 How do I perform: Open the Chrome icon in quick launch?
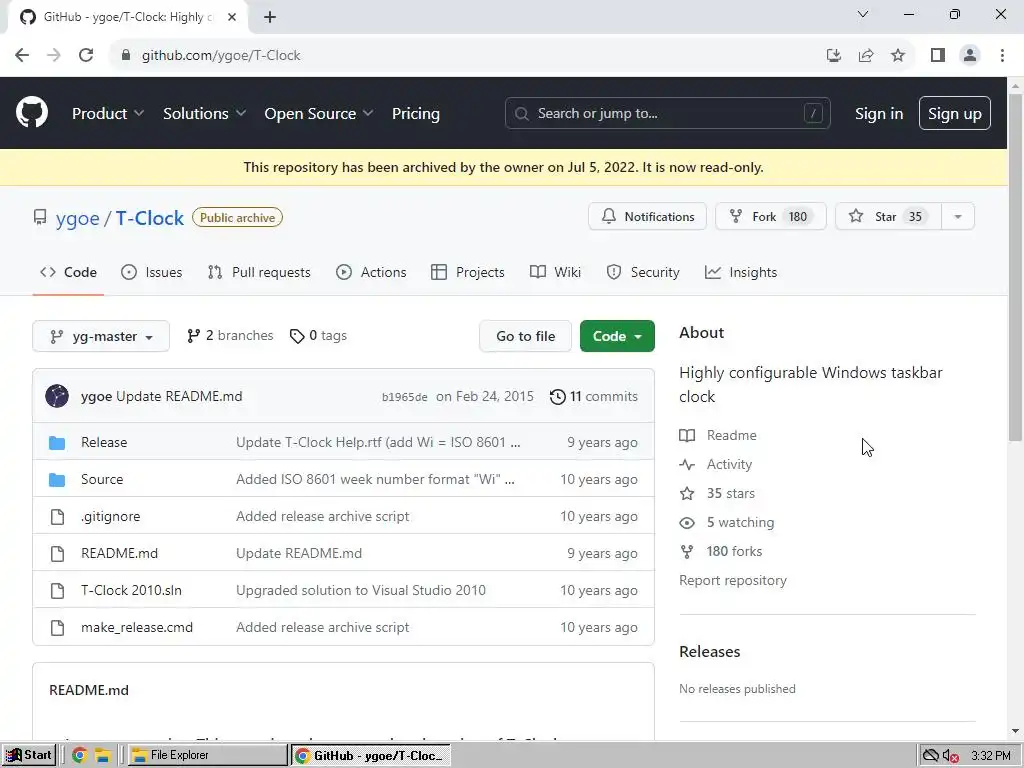coord(80,755)
